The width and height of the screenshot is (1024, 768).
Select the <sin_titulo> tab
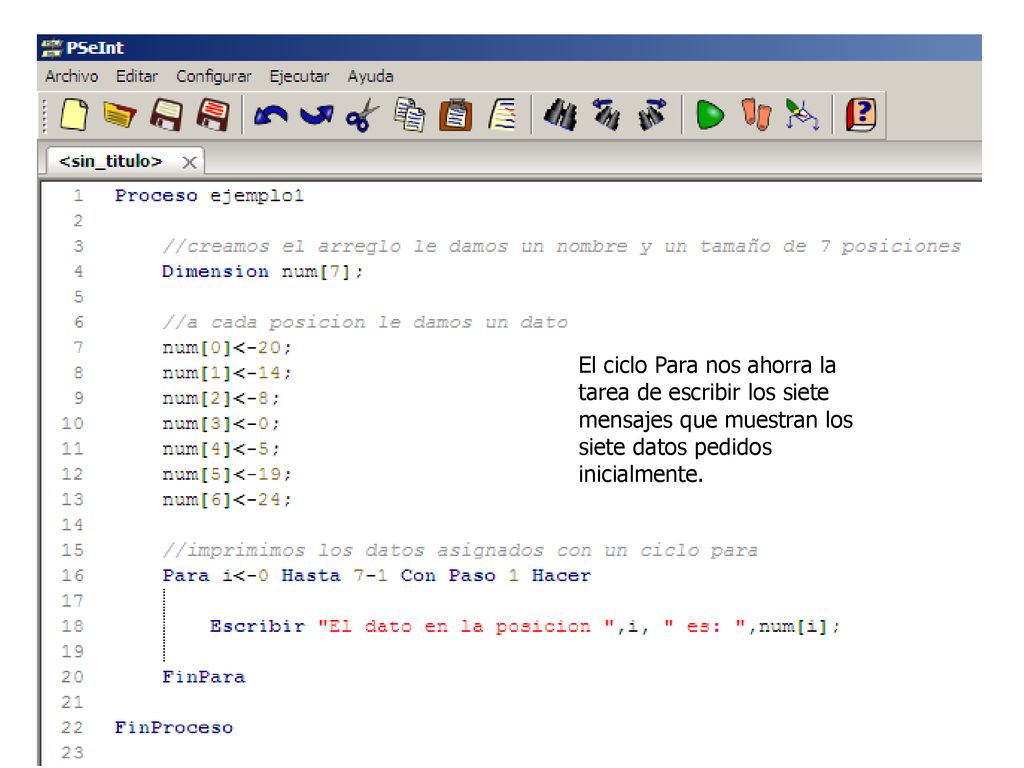(110, 161)
